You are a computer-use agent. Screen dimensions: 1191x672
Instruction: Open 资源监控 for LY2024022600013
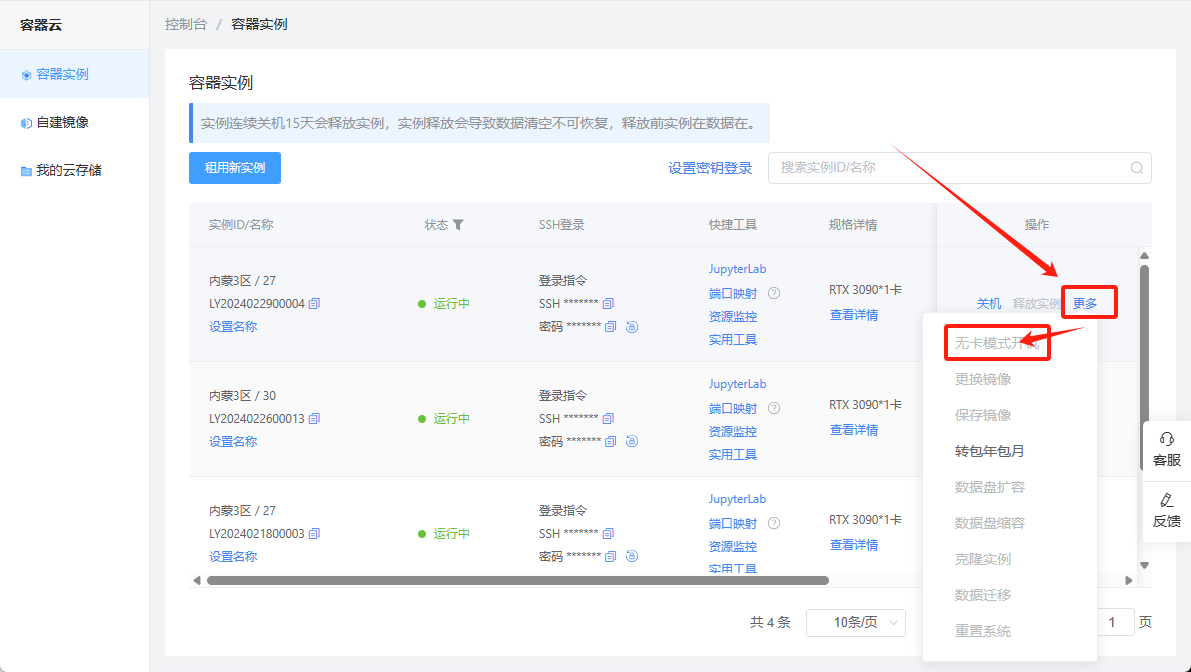pos(733,431)
